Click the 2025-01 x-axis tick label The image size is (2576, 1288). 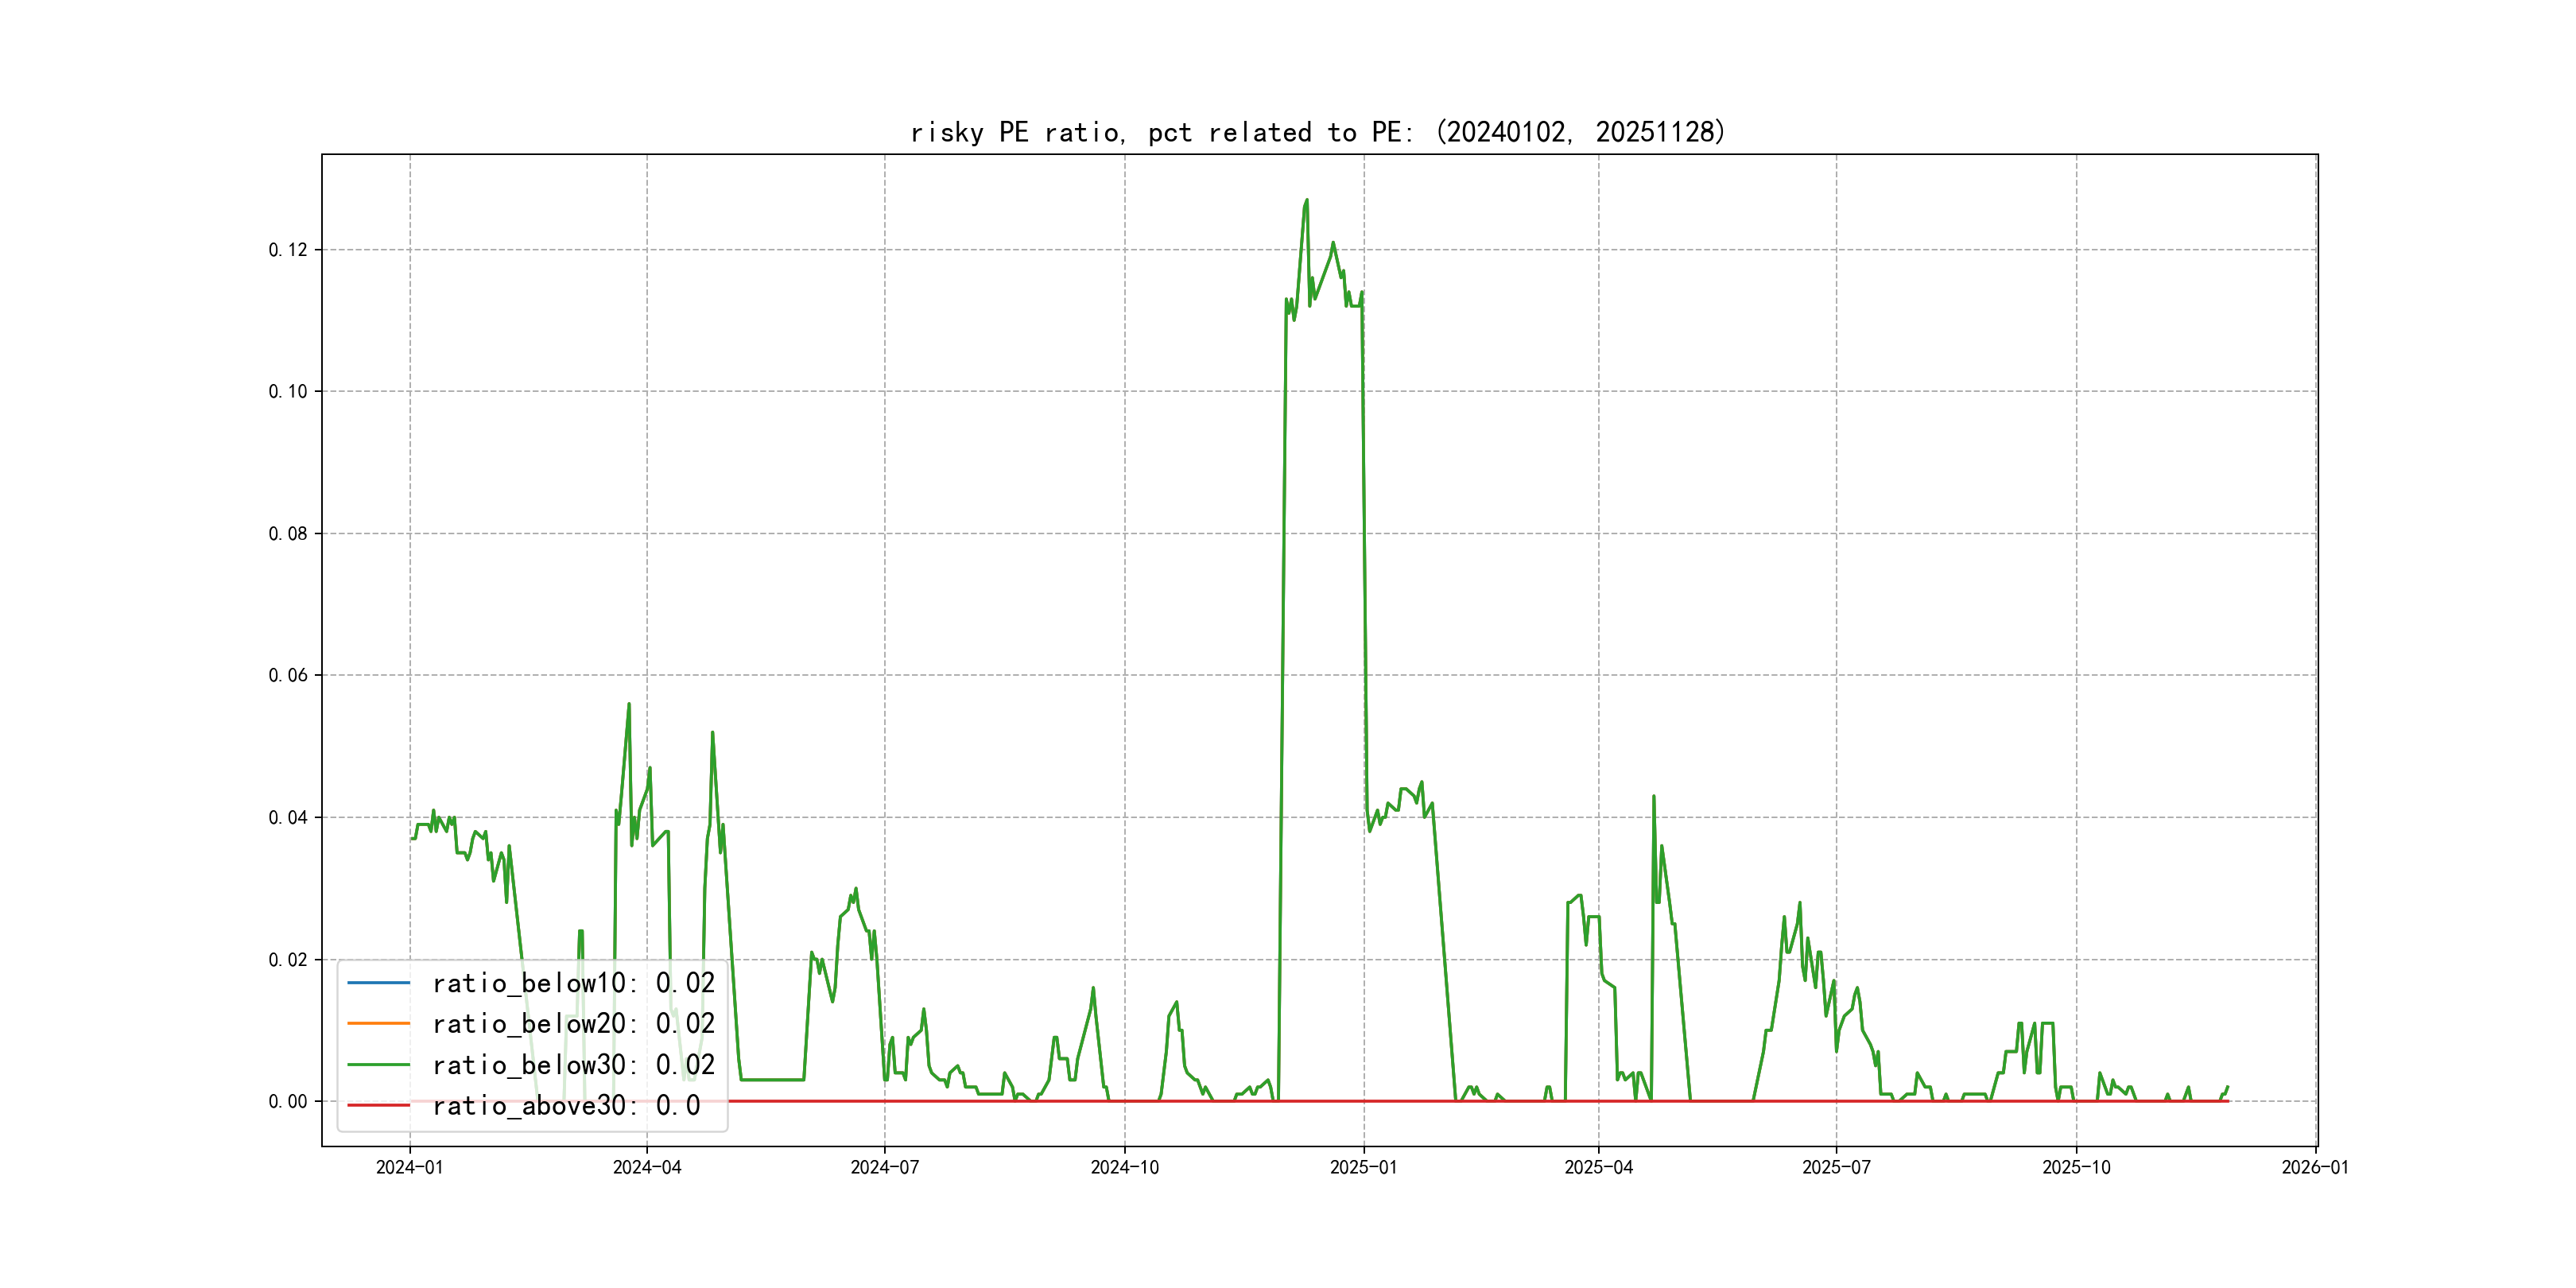pyautogui.click(x=1363, y=1167)
